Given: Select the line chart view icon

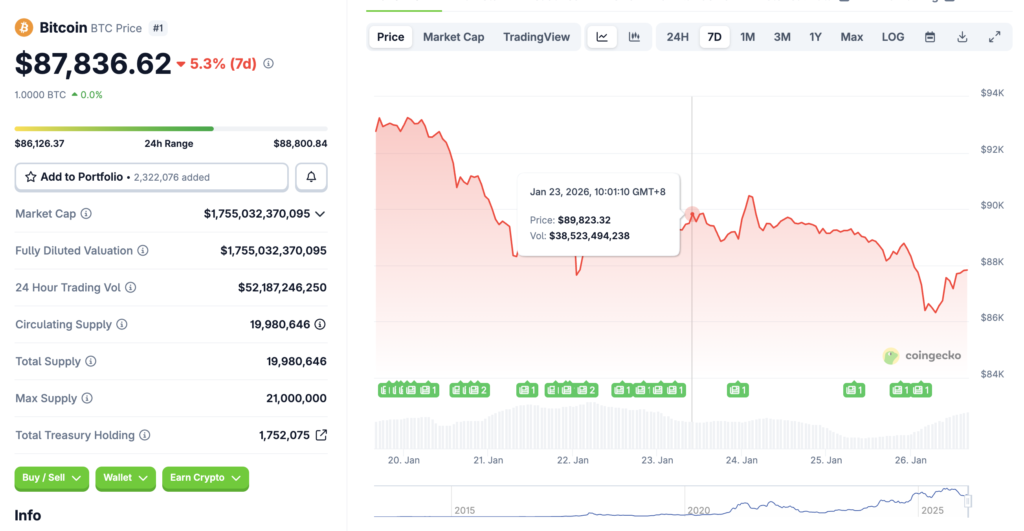Looking at the screenshot, I should click(602, 37).
